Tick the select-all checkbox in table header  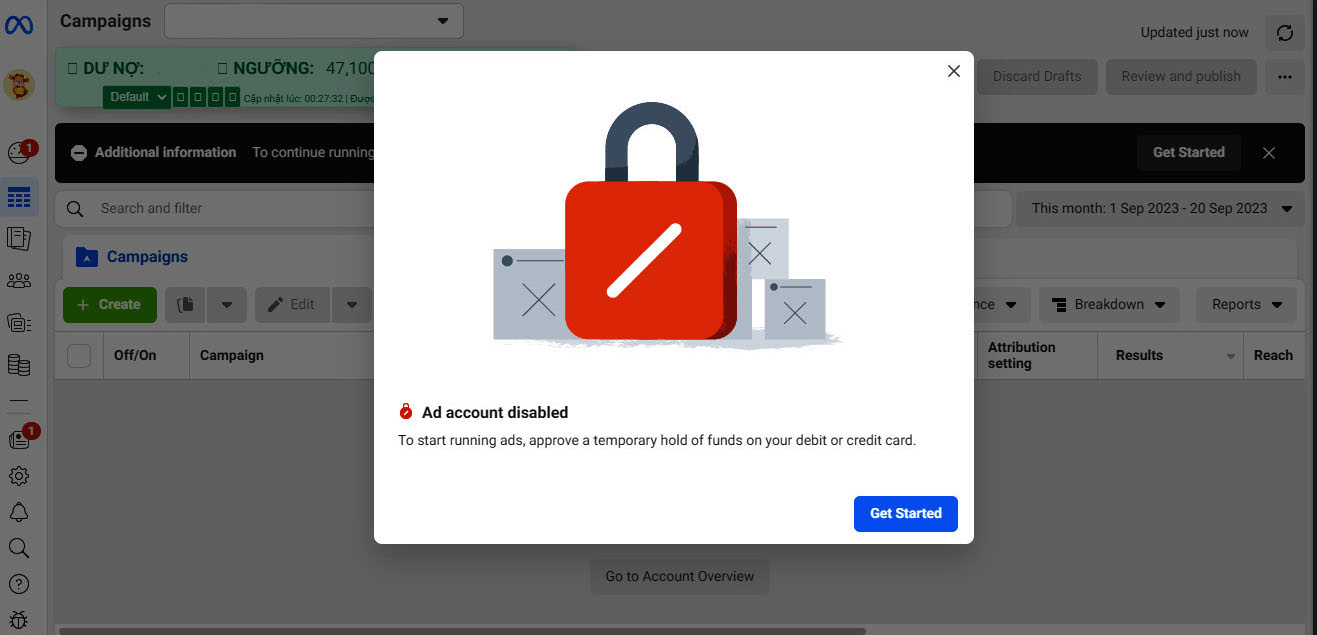[79, 355]
